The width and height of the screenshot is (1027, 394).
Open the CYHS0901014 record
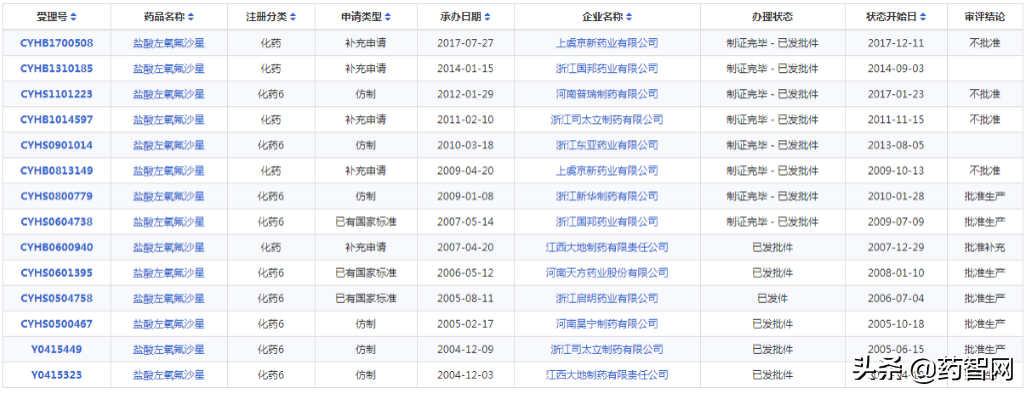(56, 145)
